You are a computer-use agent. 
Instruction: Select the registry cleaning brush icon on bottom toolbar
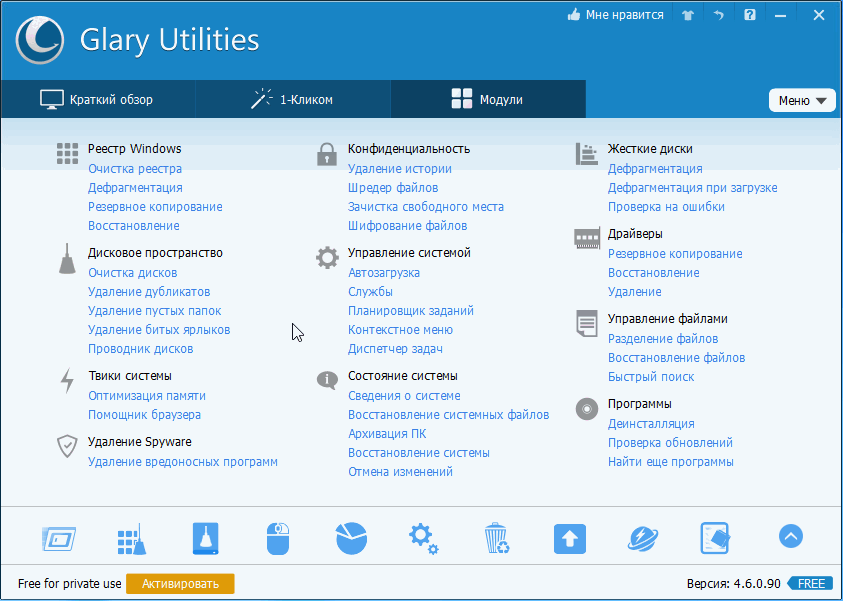click(x=131, y=538)
